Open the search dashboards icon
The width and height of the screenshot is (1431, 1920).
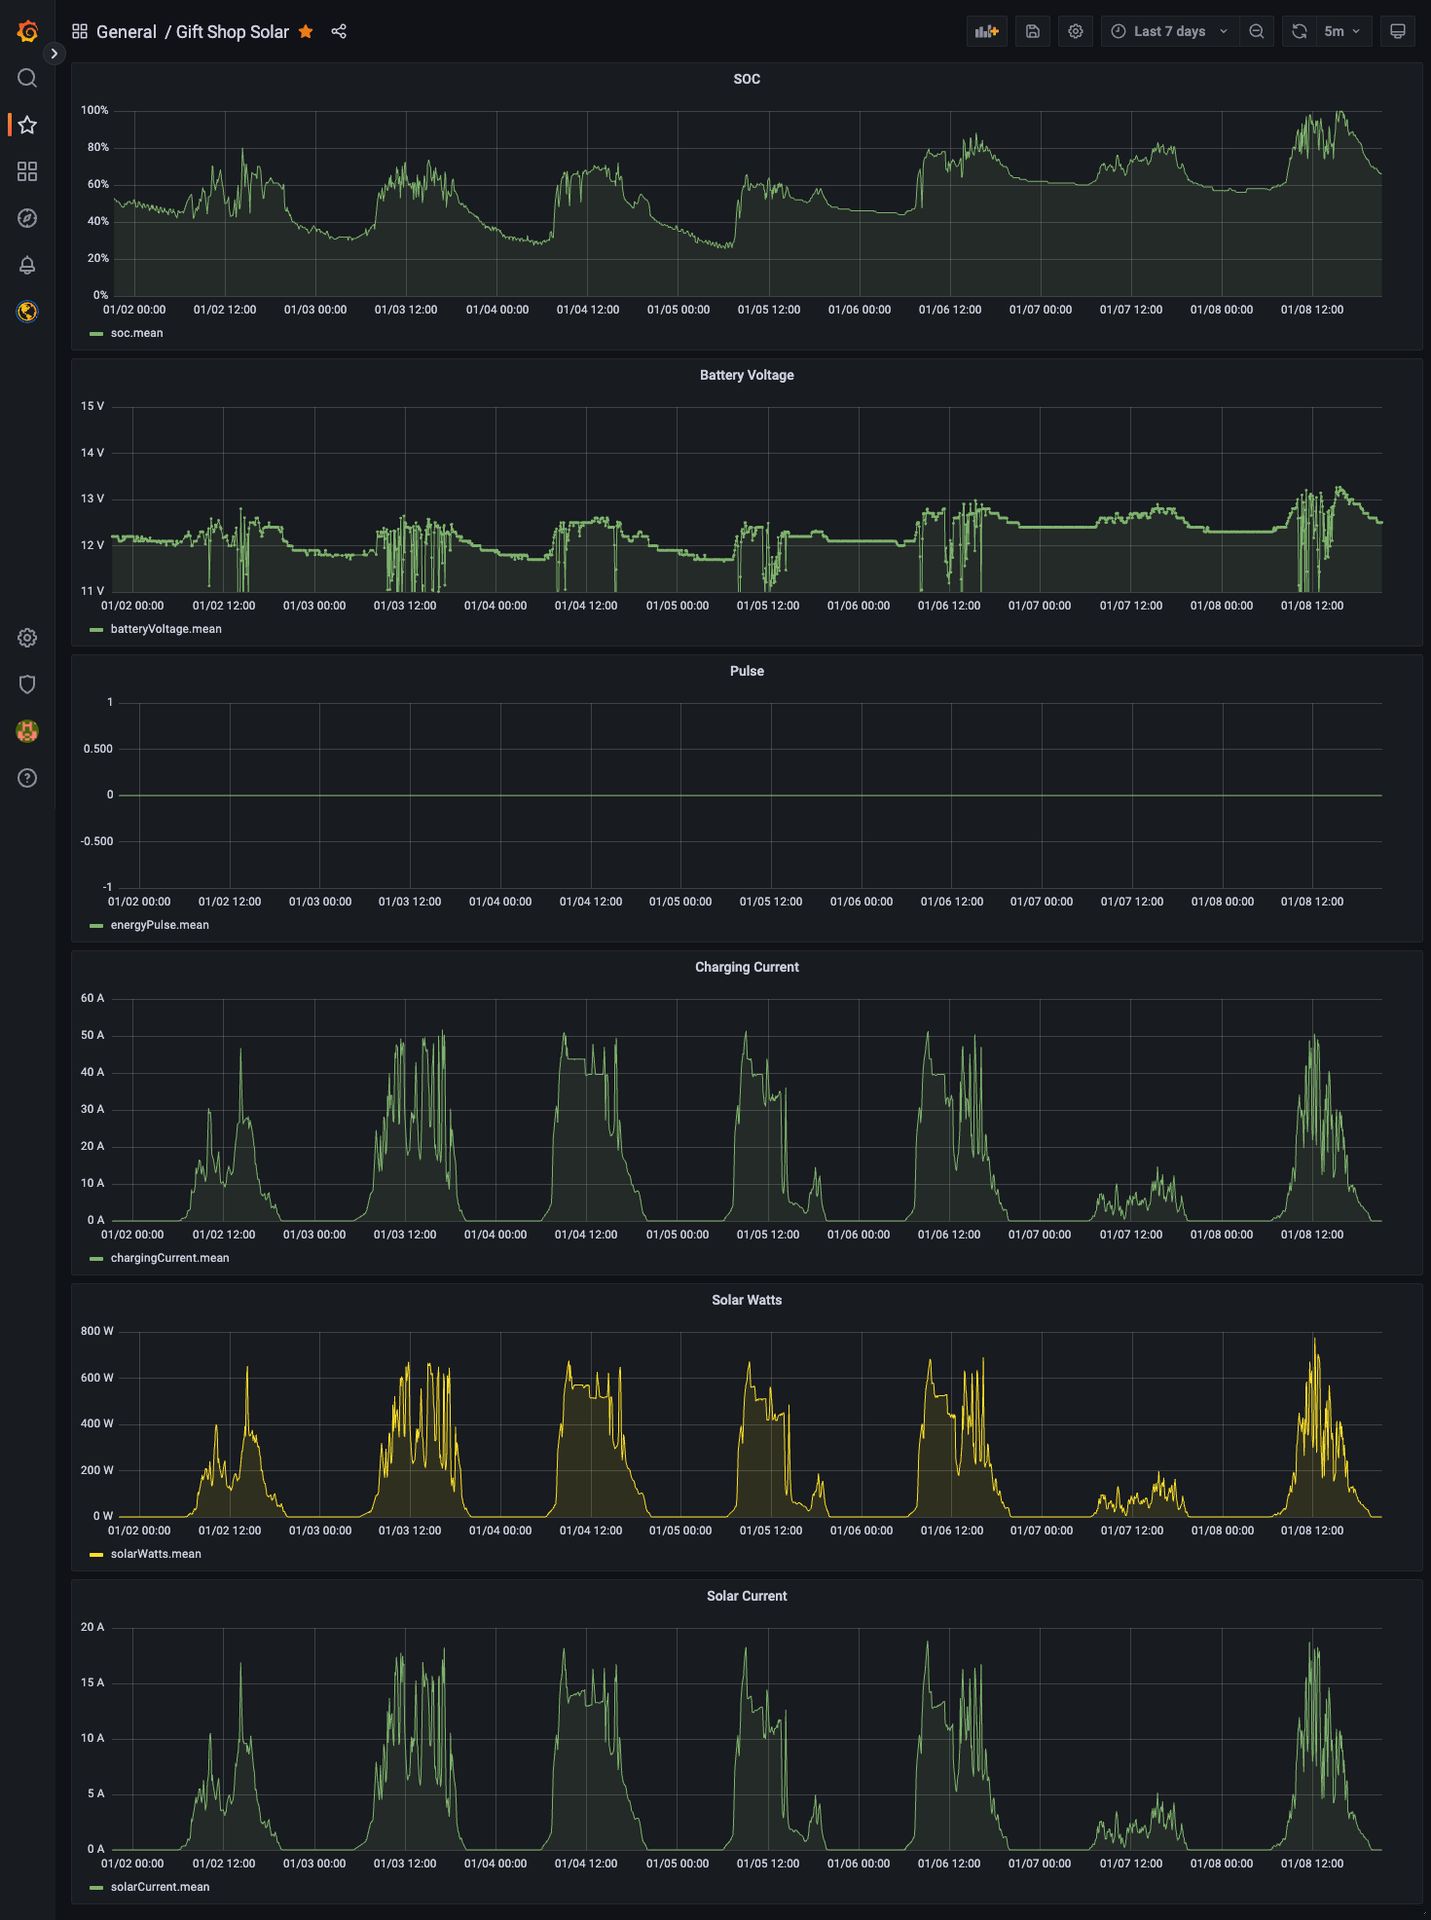coord(27,78)
